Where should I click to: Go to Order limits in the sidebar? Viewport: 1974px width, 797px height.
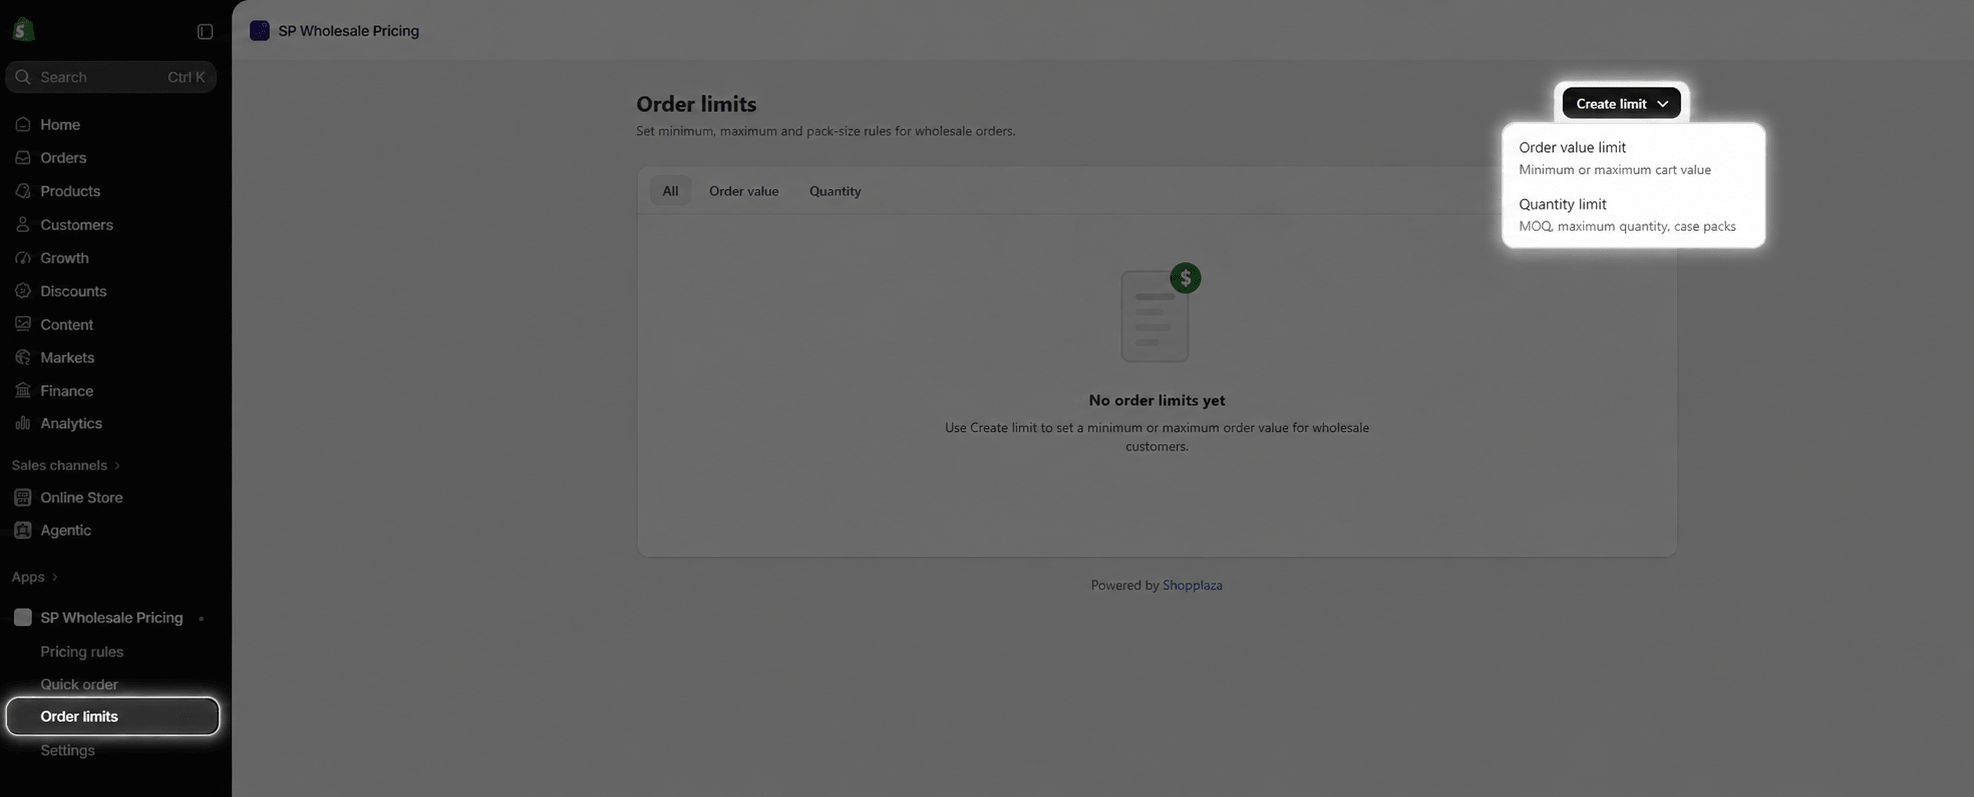tap(113, 717)
